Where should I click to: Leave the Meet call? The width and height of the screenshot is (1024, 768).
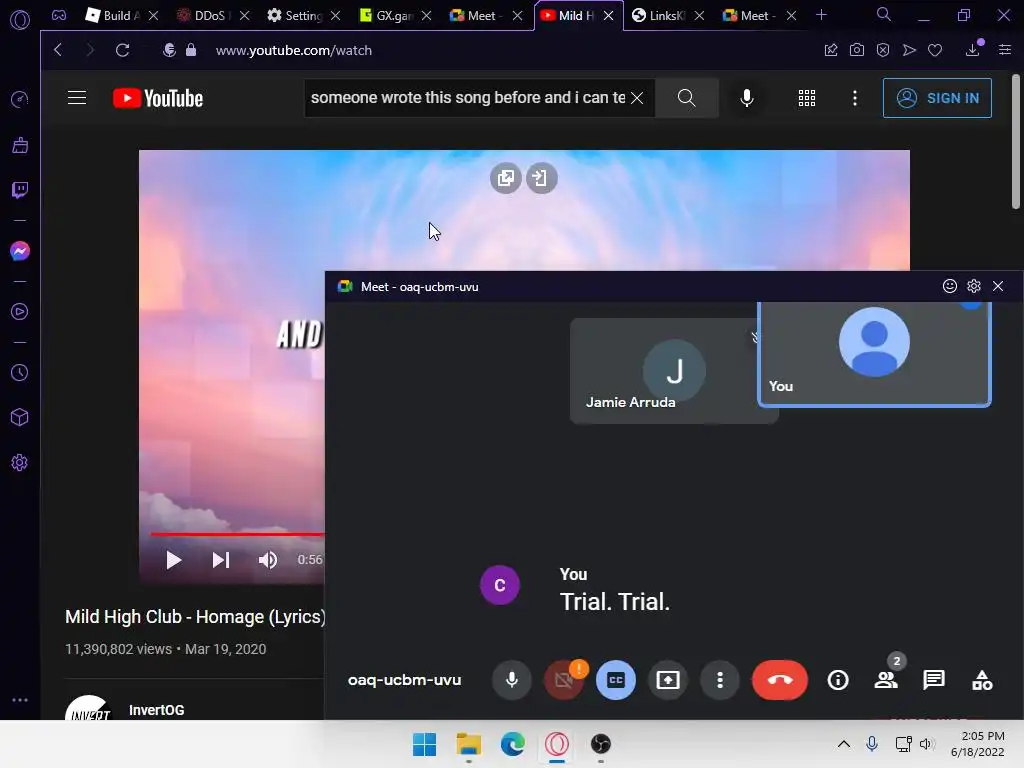[780, 680]
